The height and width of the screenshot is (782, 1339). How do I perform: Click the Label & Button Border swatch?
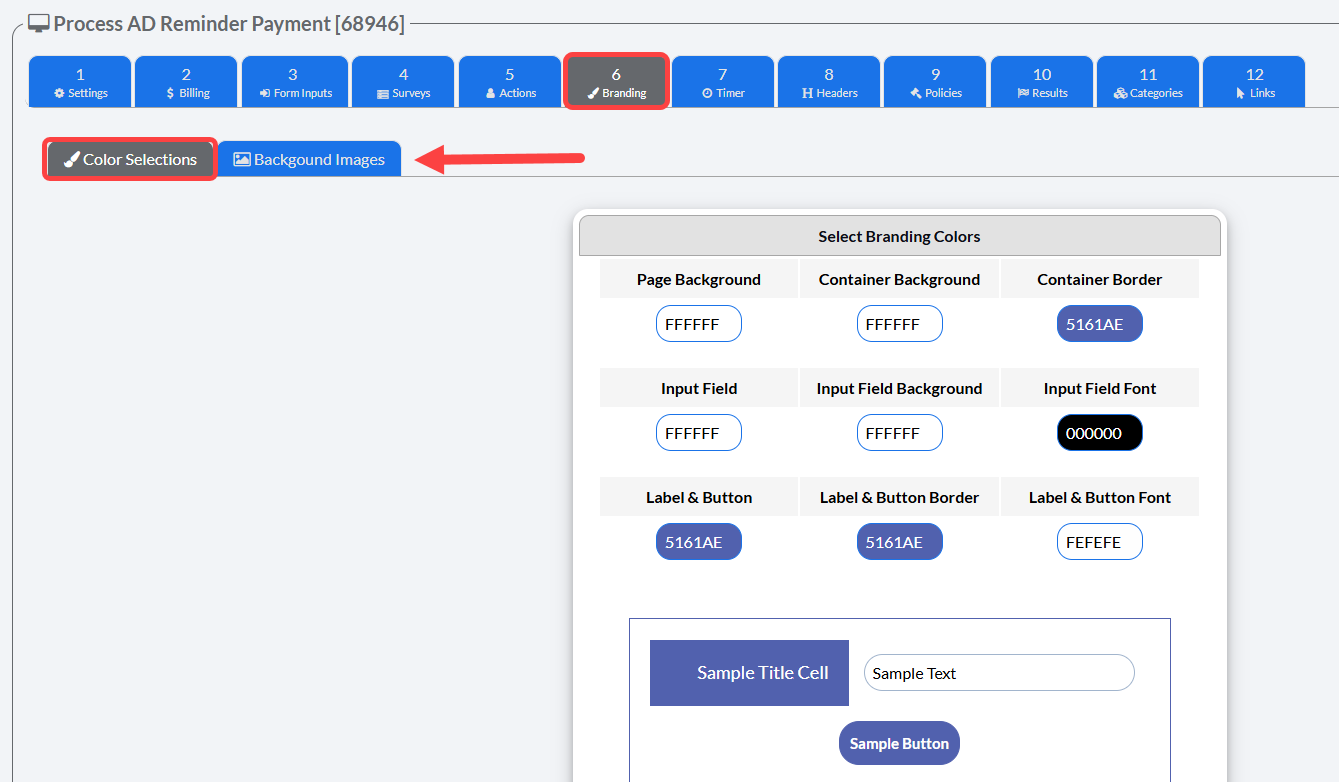[900, 542]
